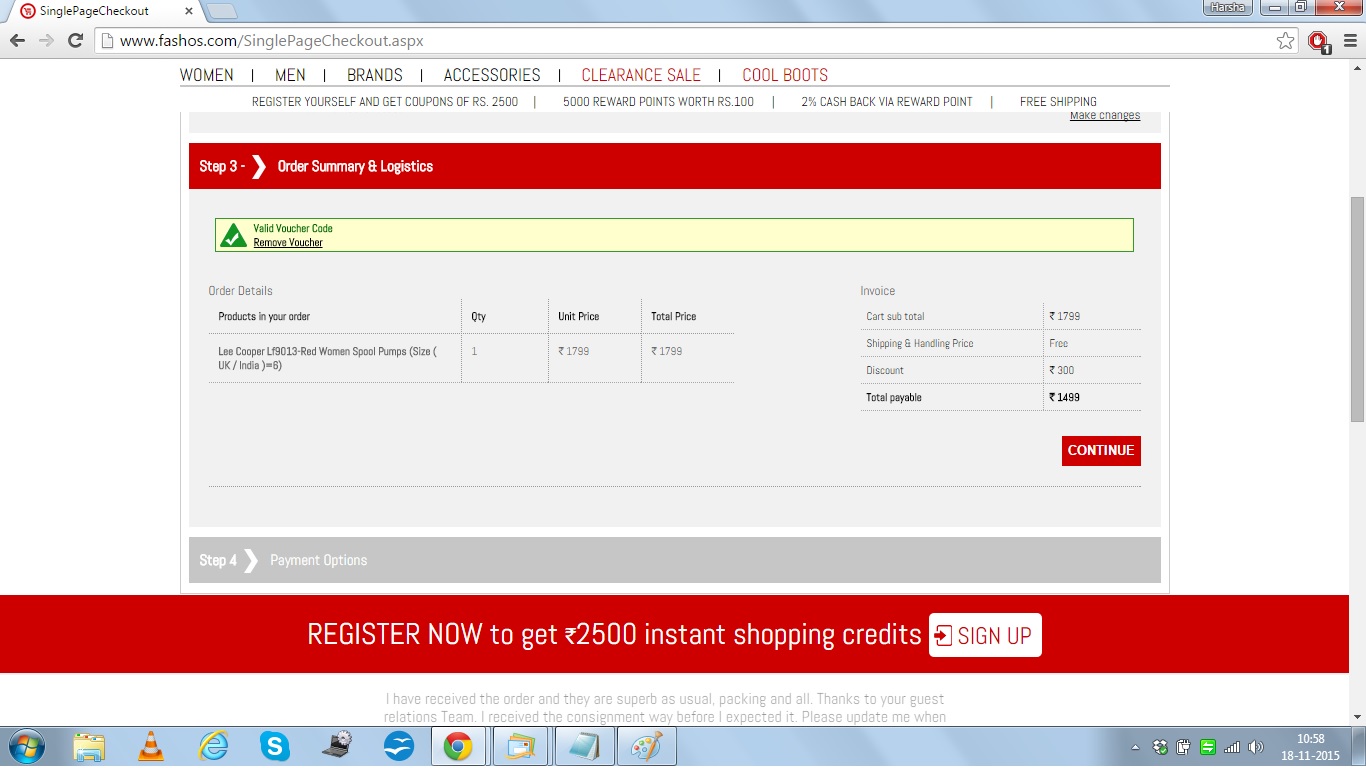Open the WOMEN category menu
The image size is (1366, 768).
206,75
